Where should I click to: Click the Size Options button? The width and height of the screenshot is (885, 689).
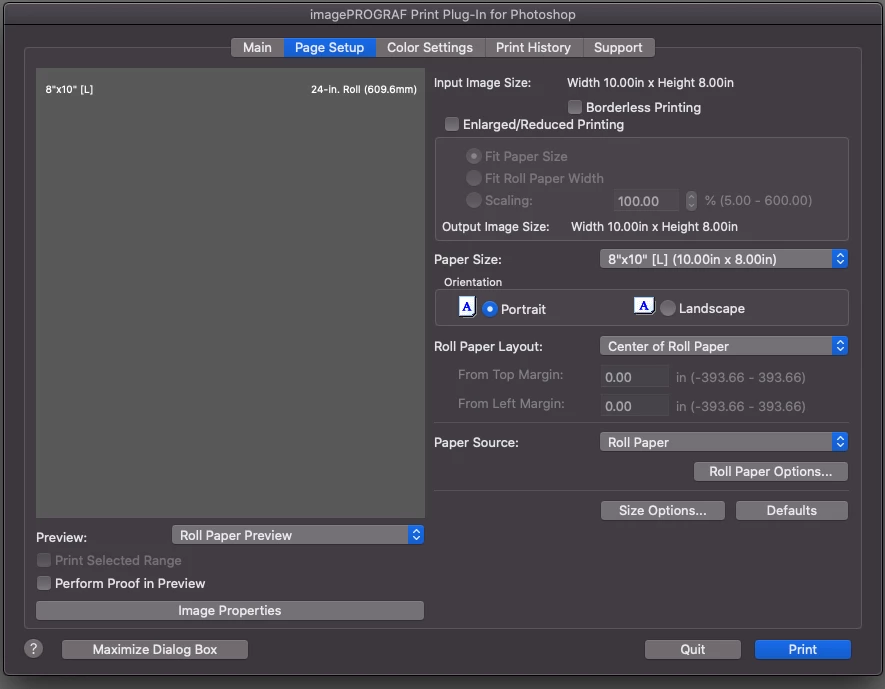pos(662,510)
